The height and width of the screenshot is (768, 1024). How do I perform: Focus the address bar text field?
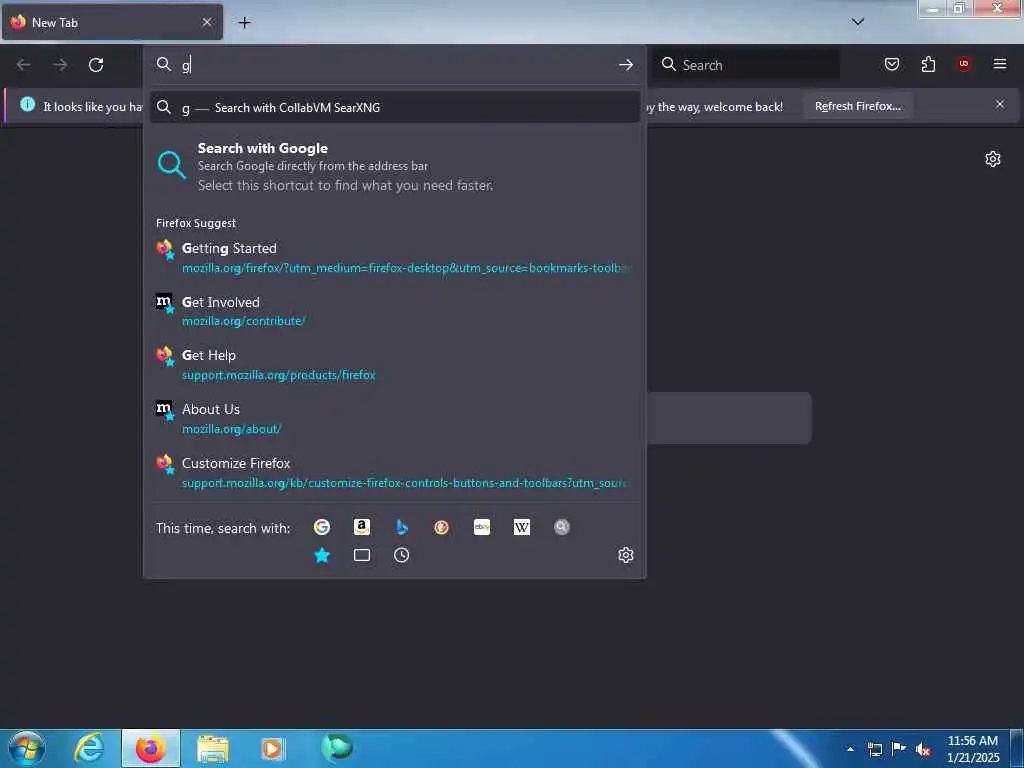pos(395,65)
